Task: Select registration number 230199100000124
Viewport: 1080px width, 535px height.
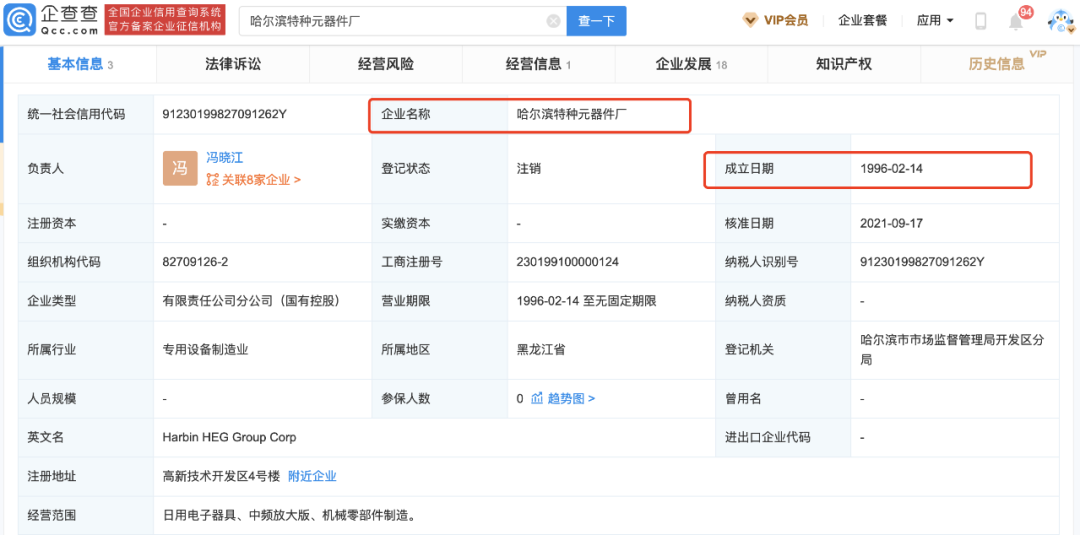Action: click(568, 262)
